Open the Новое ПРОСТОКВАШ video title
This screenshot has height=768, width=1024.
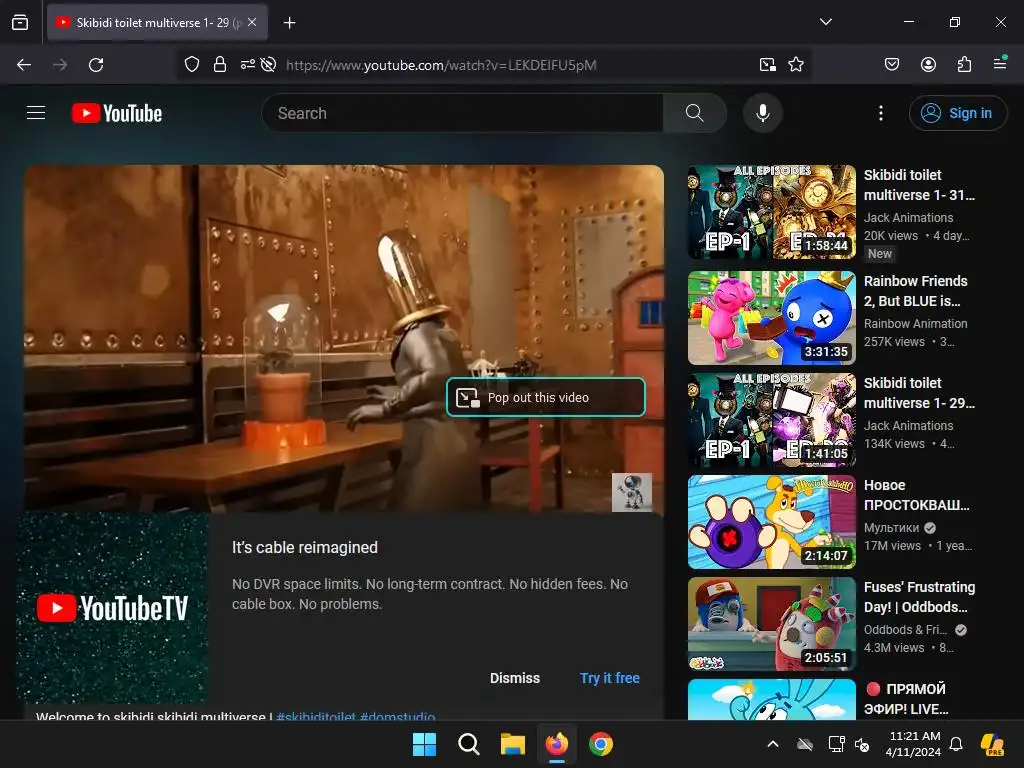point(916,495)
